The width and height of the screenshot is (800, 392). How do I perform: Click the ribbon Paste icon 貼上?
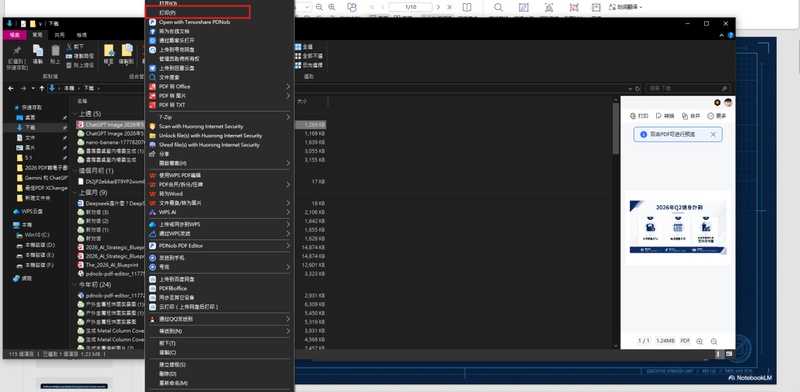click(55, 51)
